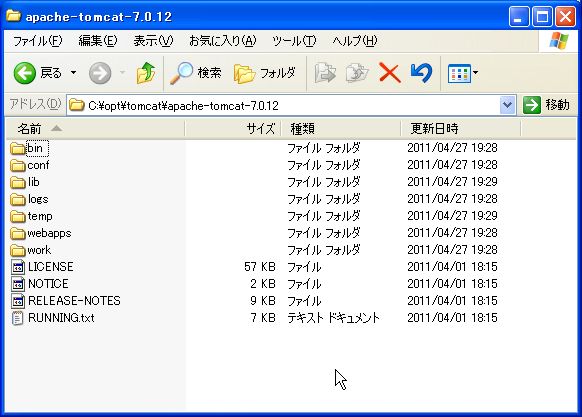
Task: Click the blue Undo arrow icon
Action: 422,73
